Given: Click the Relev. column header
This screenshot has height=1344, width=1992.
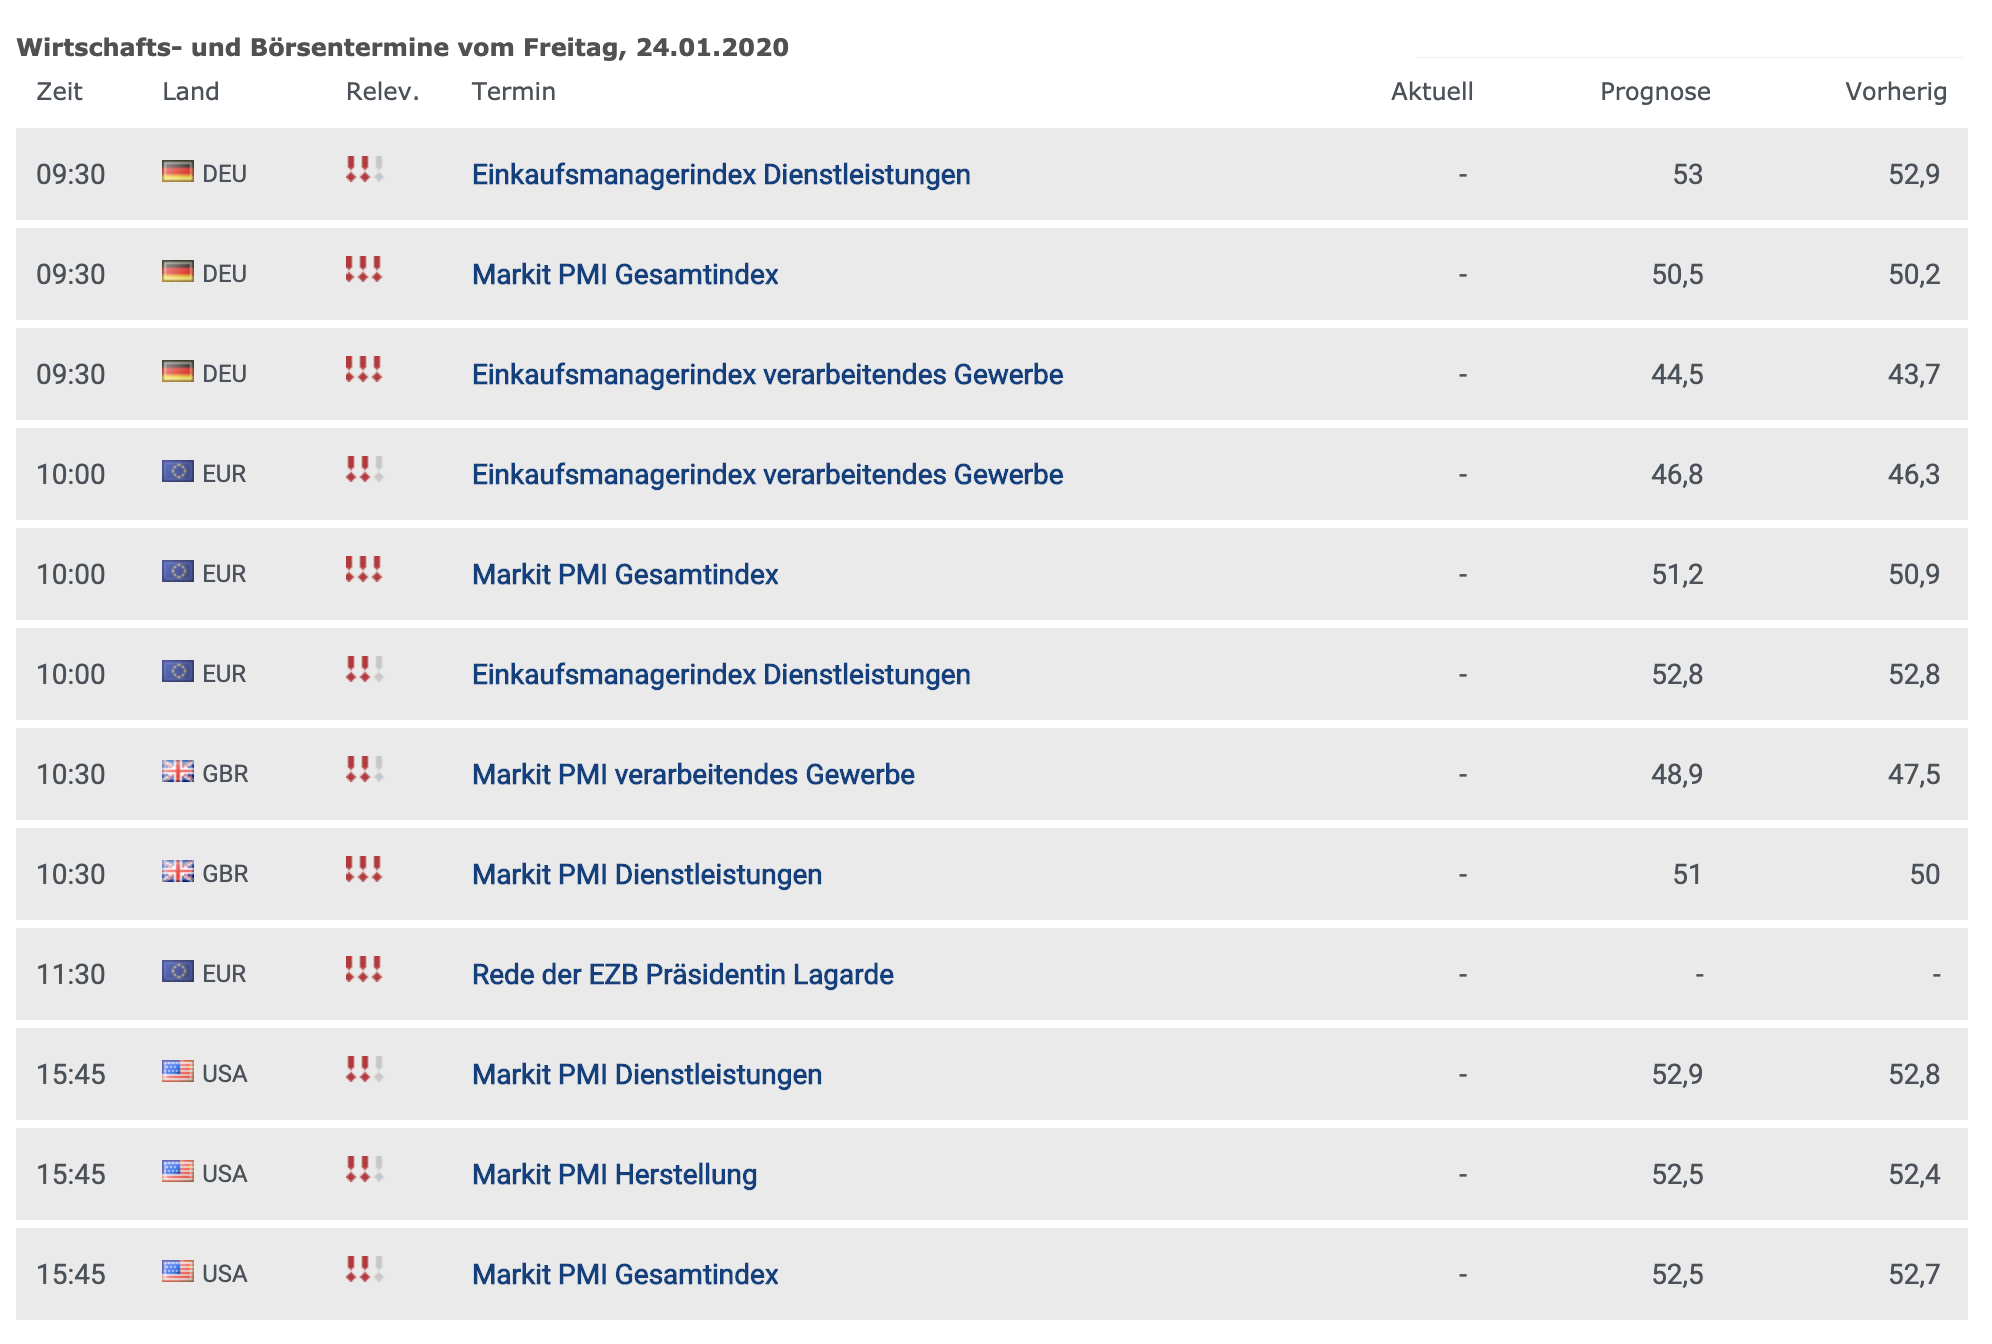Looking at the screenshot, I should pos(382,92).
